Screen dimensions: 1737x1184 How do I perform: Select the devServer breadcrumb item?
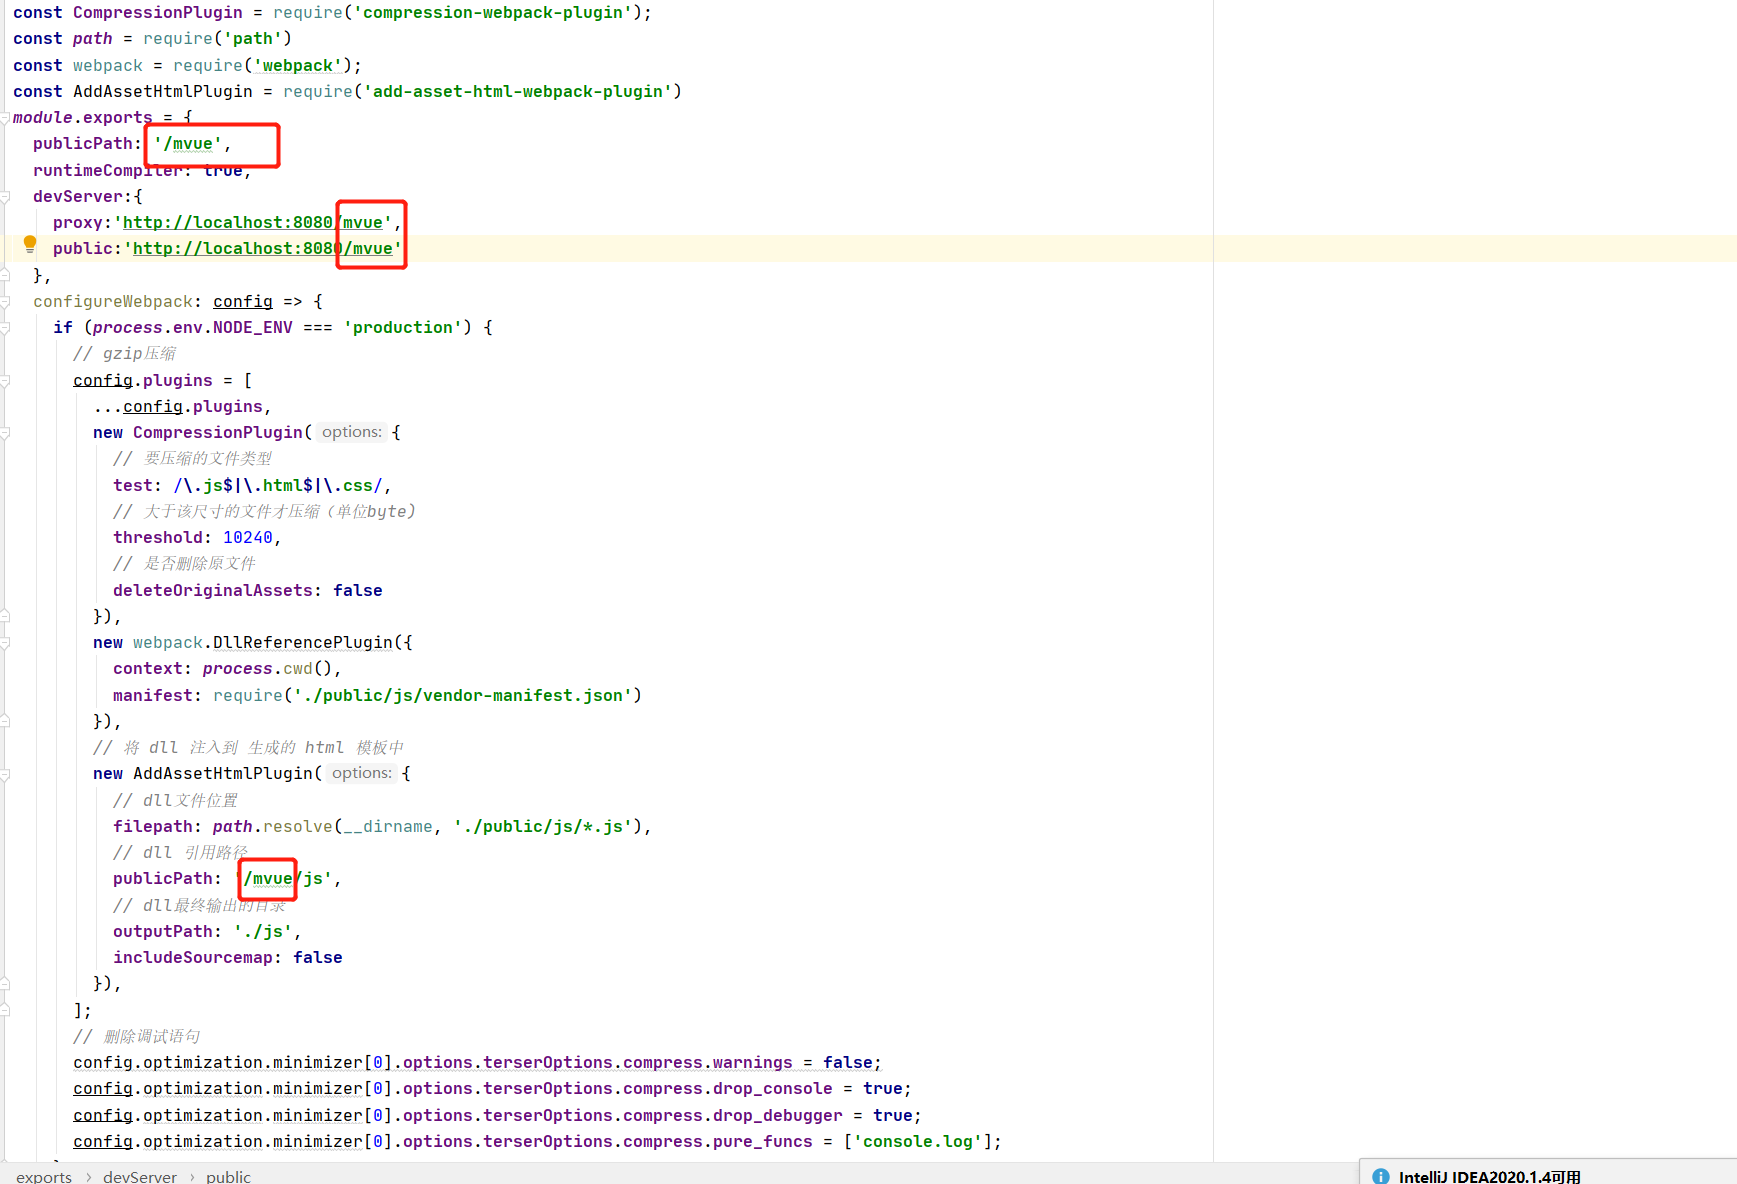pos(139,1176)
